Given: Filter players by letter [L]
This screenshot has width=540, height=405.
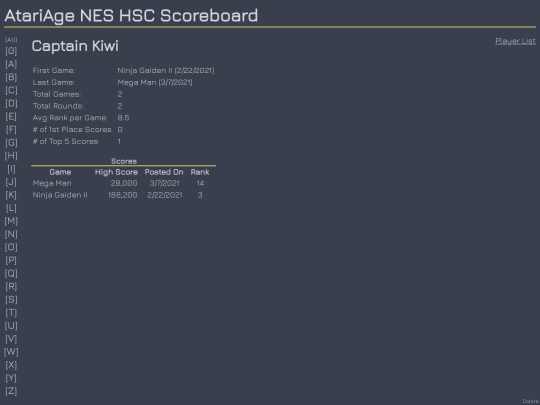Looking at the screenshot, I should [11, 208].
